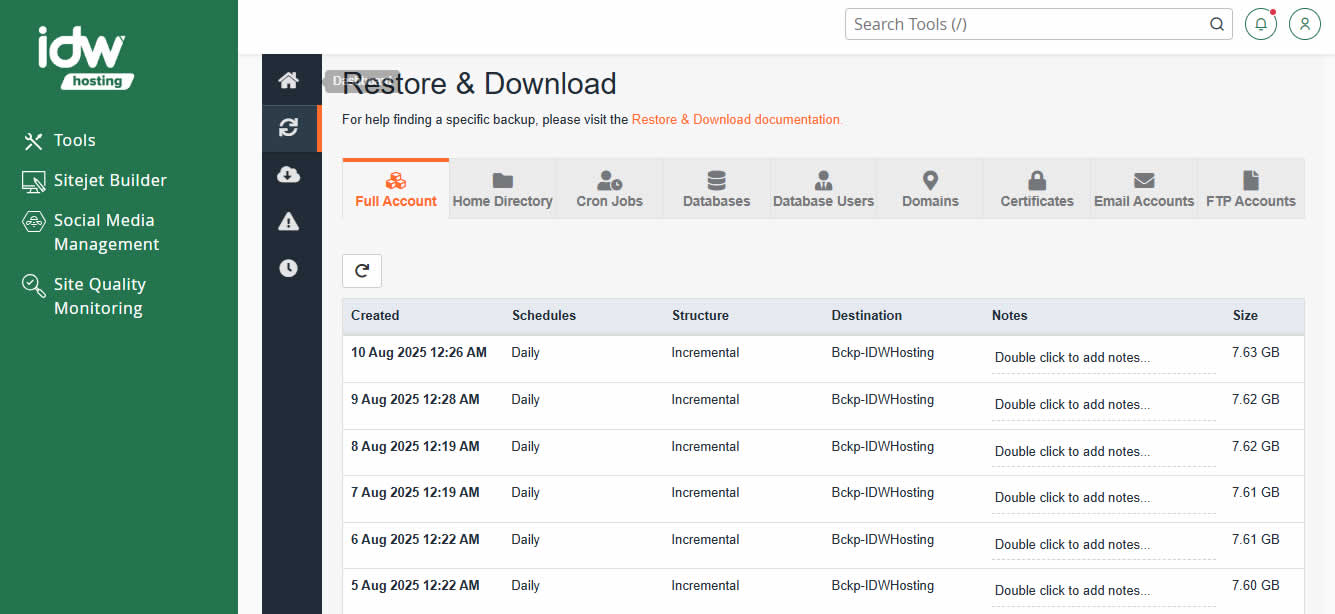Click the search magnifier icon
Screen dimensions: 1335x614
point(1217,24)
